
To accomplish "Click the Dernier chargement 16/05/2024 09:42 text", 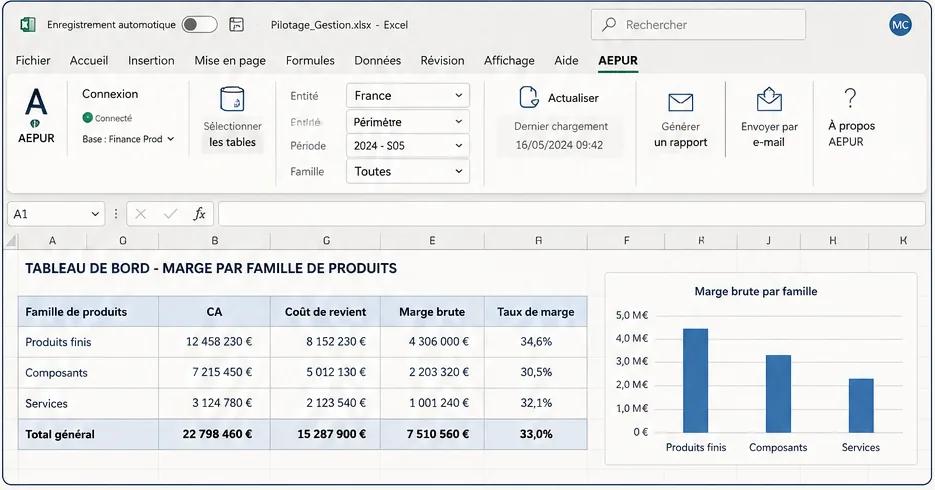I will tap(561, 135).
